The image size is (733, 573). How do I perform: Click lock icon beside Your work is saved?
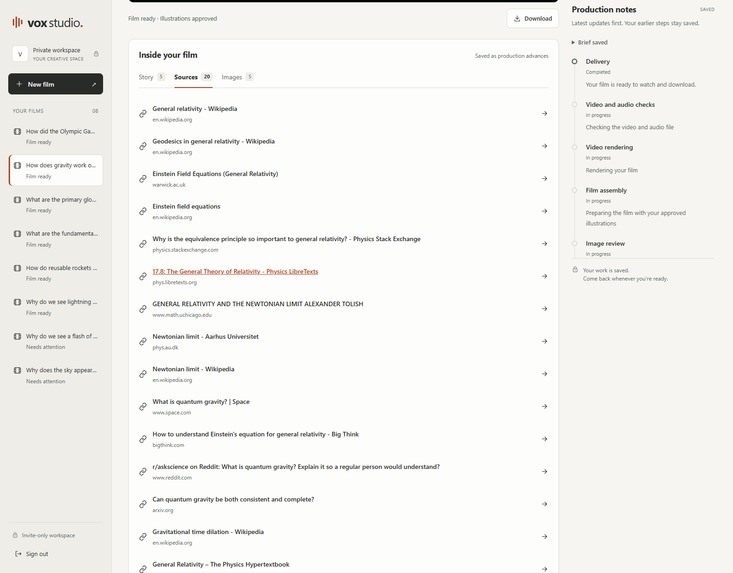(575, 270)
